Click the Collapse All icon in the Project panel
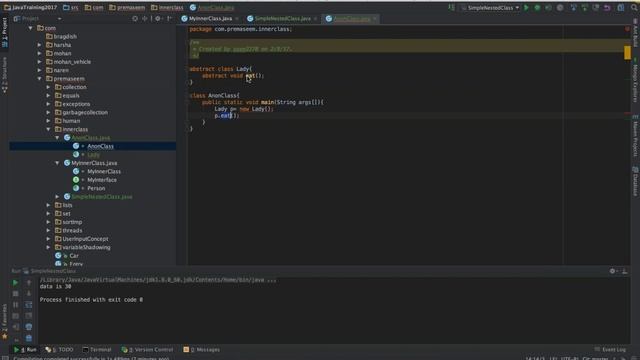640x360 pixels. point(144,18)
